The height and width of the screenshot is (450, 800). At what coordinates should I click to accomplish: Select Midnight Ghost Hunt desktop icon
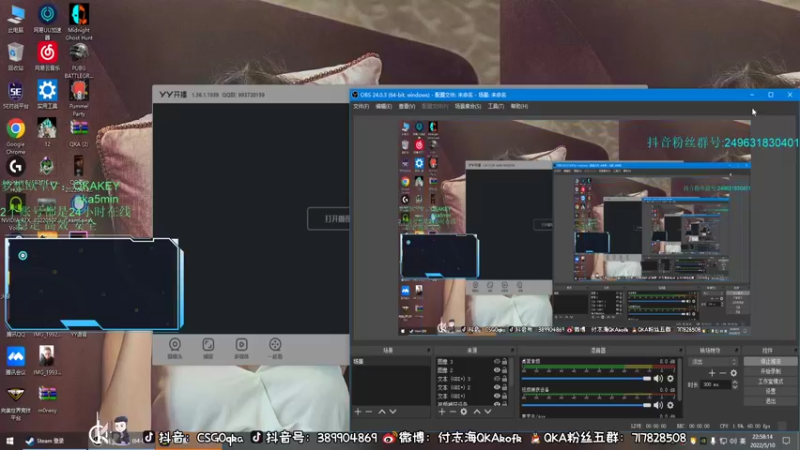(79, 22)
